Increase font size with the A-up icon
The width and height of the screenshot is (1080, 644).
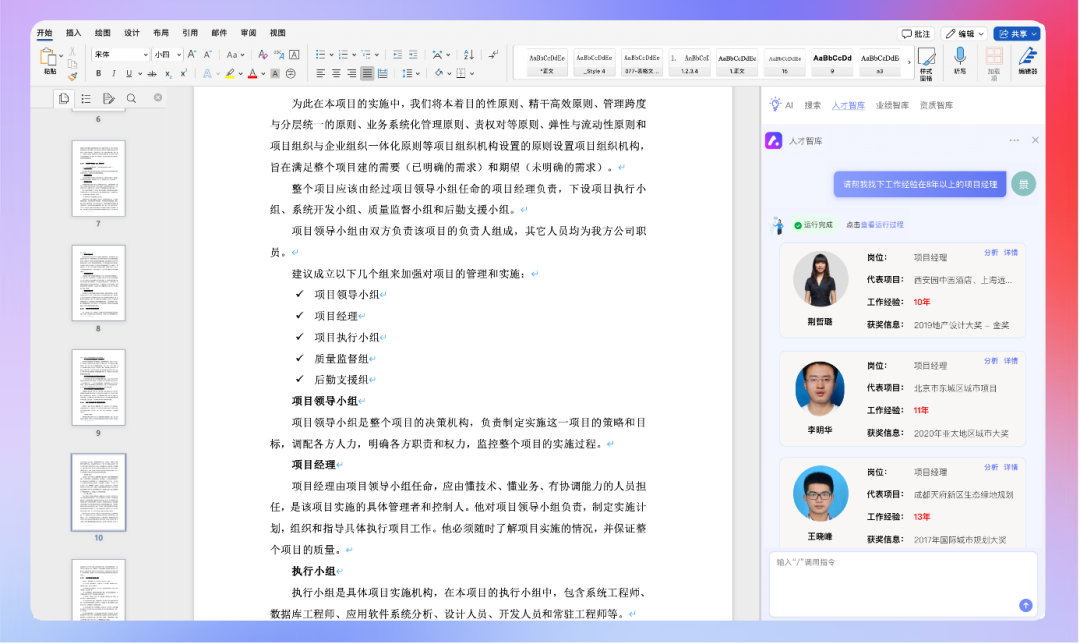tap(192, 54)
